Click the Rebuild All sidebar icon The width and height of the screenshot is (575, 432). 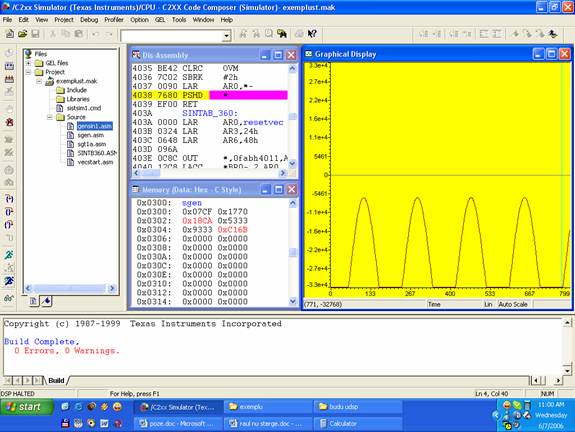pyautogui.click(x=9, y=79)
